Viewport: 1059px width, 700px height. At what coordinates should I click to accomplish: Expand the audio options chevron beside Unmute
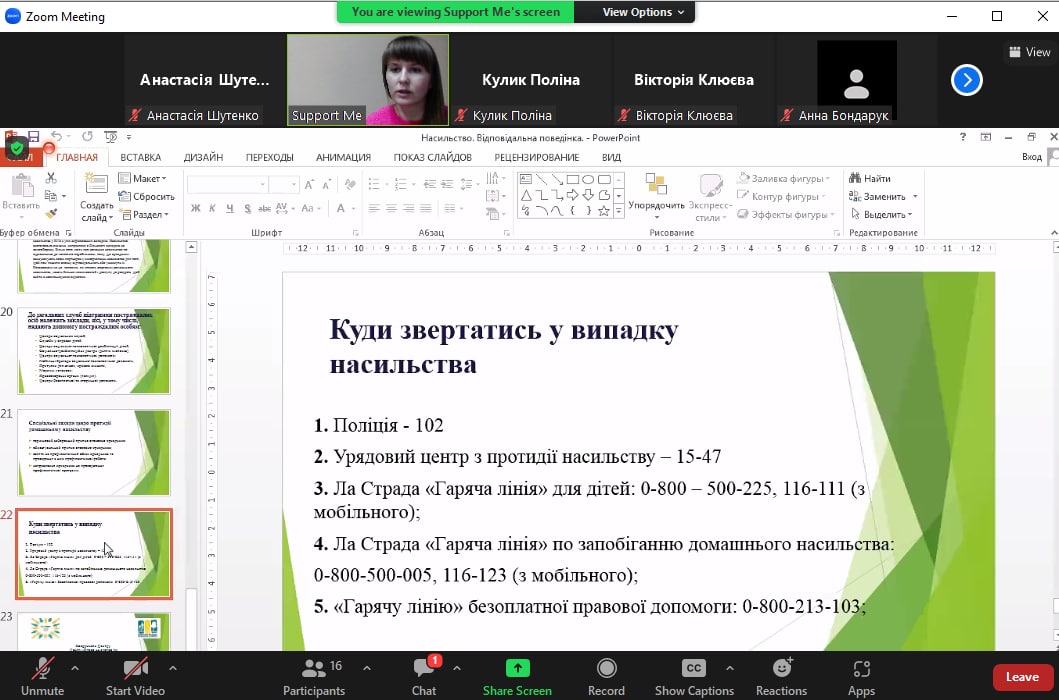pyautogui.click(x=75, y=667)
